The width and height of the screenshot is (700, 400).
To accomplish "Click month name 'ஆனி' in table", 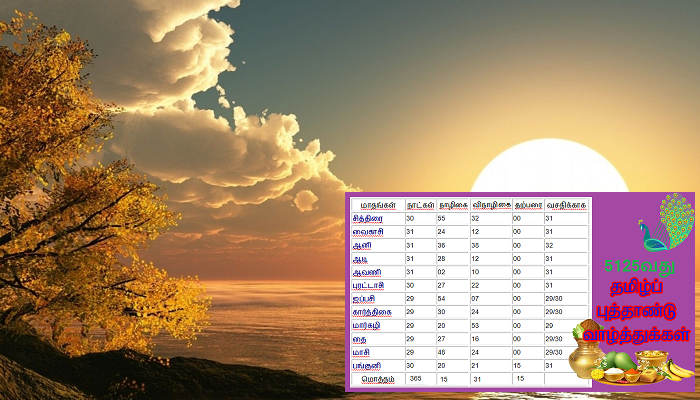I will [x=362, y=246].
